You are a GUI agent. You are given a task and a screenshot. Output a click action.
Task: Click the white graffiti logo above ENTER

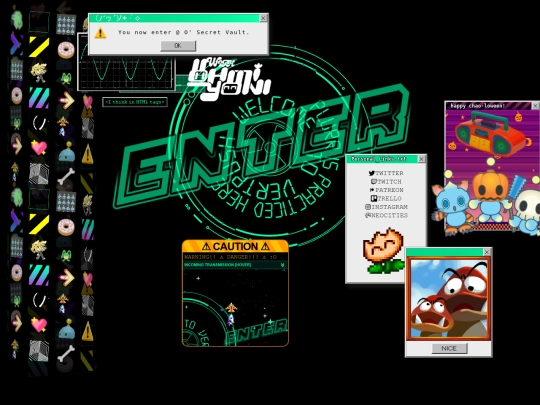click(x=229, y=80)
